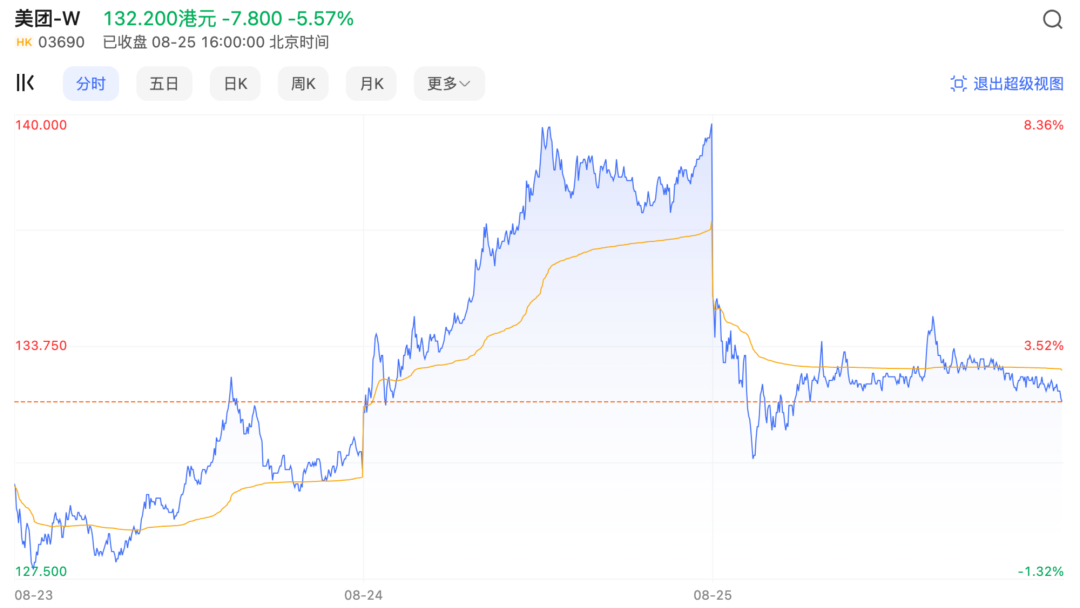Screen dimensions: 1080x608
Task: Switch to the 五日 five-day tab
Action: tap(164, 84)
